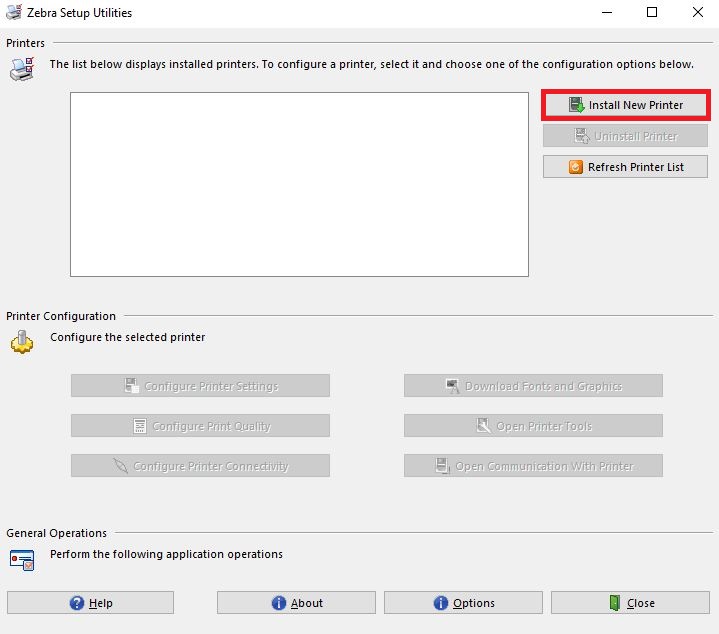
Task: Close the window with the X button
Action: 697,12
